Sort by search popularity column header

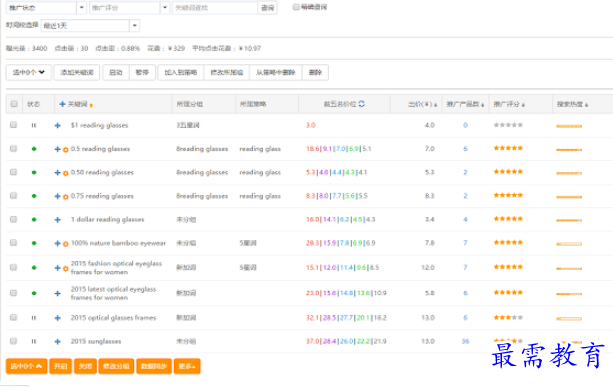point(572,104)
